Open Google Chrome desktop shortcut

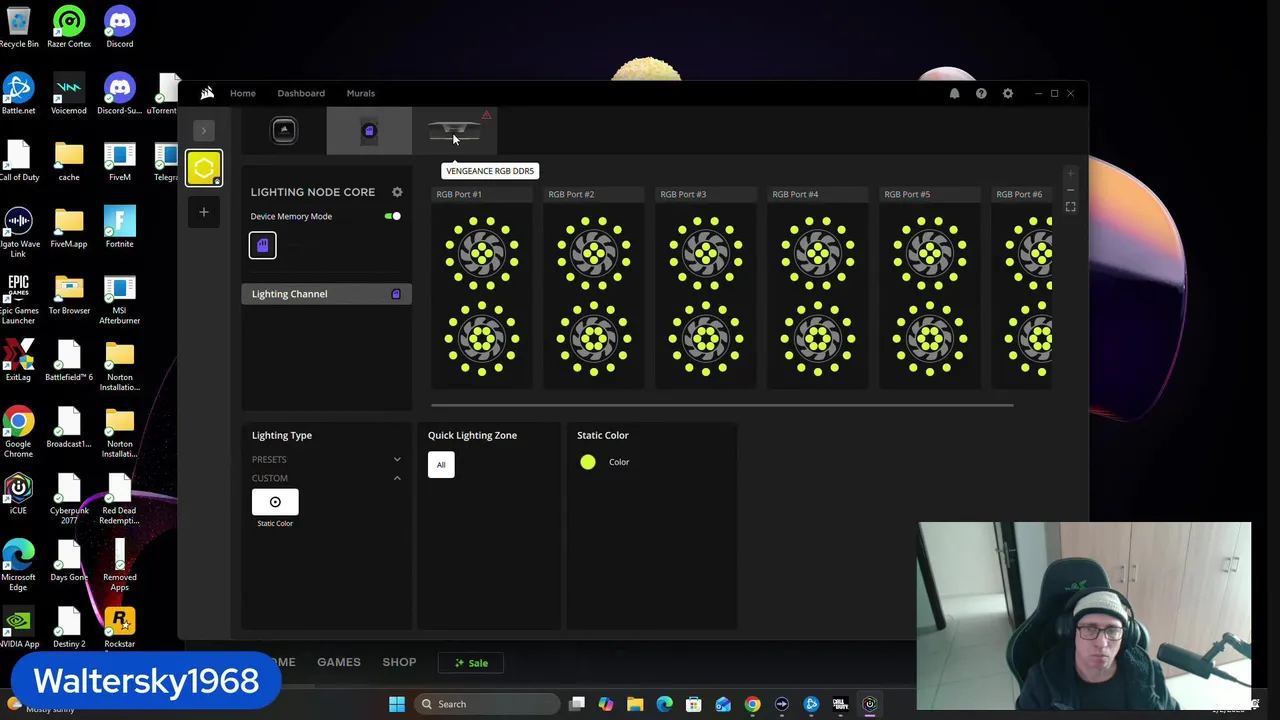coord(18,431)
